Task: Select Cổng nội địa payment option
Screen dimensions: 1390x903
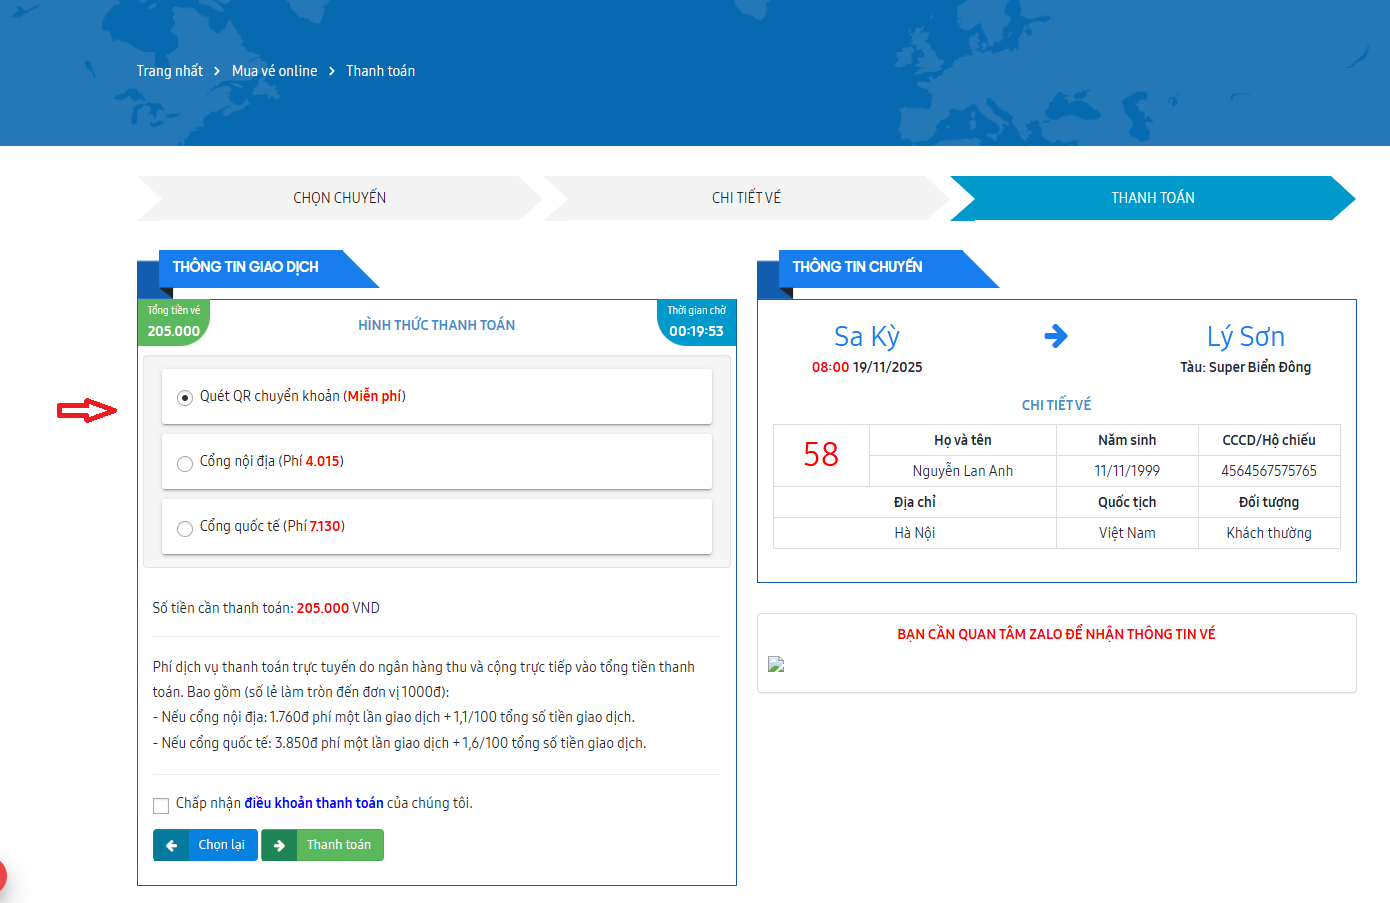Action: pyautogui.click(x=185, y=463)
